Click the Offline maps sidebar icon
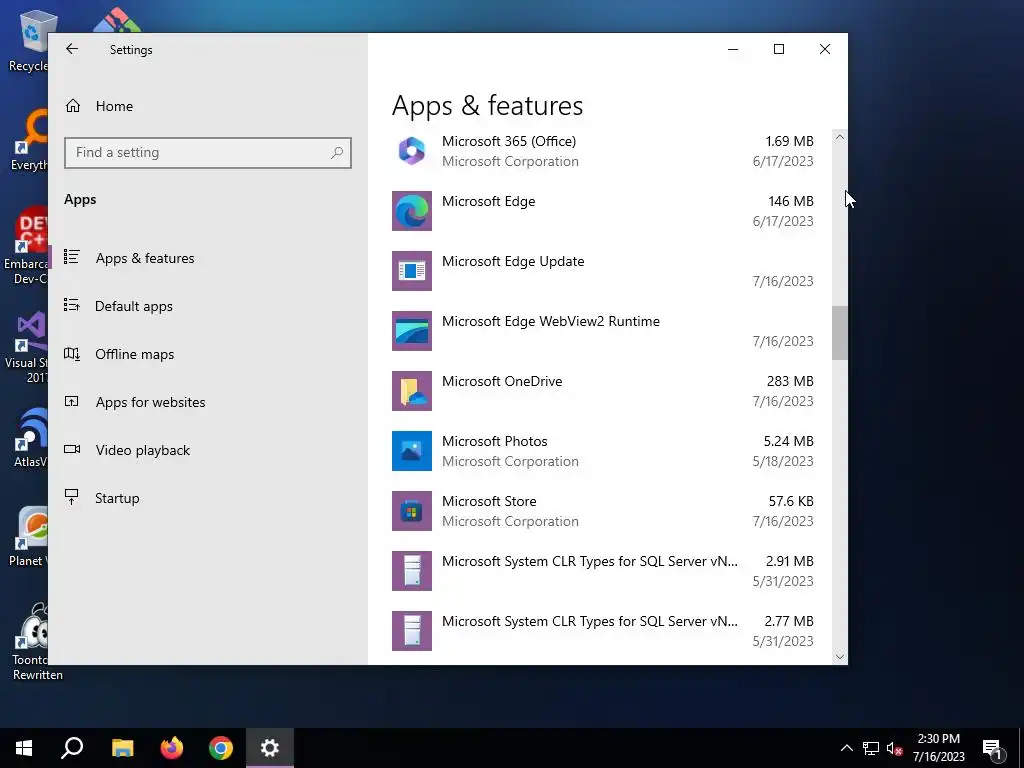The height and width of the screenshot is (768, 1024). click(x=72, y=353)
